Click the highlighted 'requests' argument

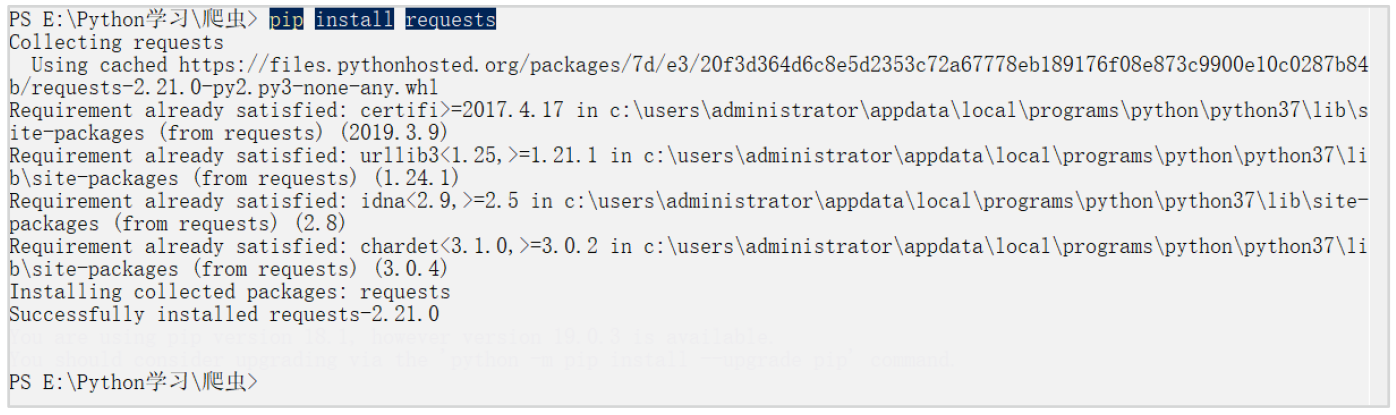[x=450, y=20]
